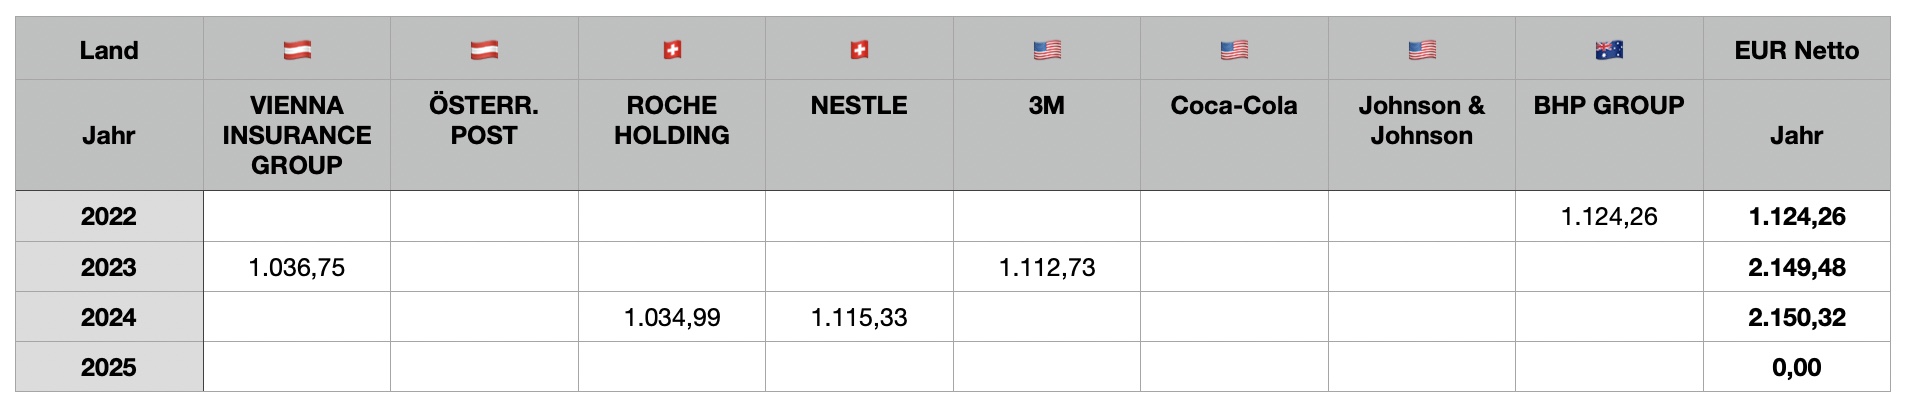Select the 2025 row header
Viewport: 1906px width, 408px height.
(109, 367)
